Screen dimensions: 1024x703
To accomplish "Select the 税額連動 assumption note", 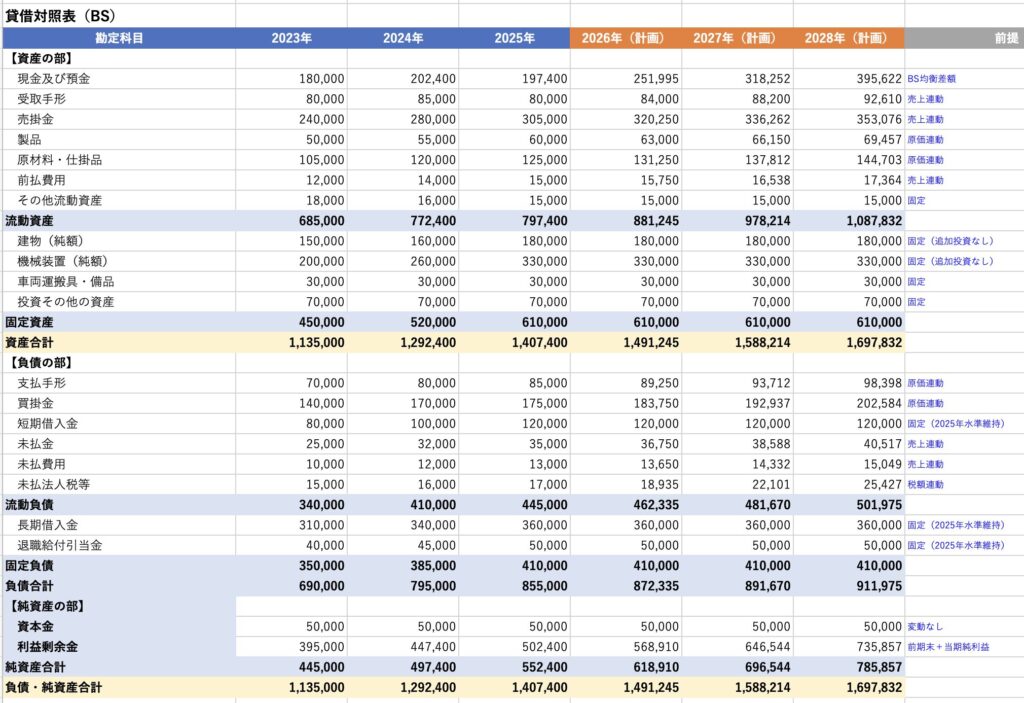I will pyautogui.click(x=925, y=485).
